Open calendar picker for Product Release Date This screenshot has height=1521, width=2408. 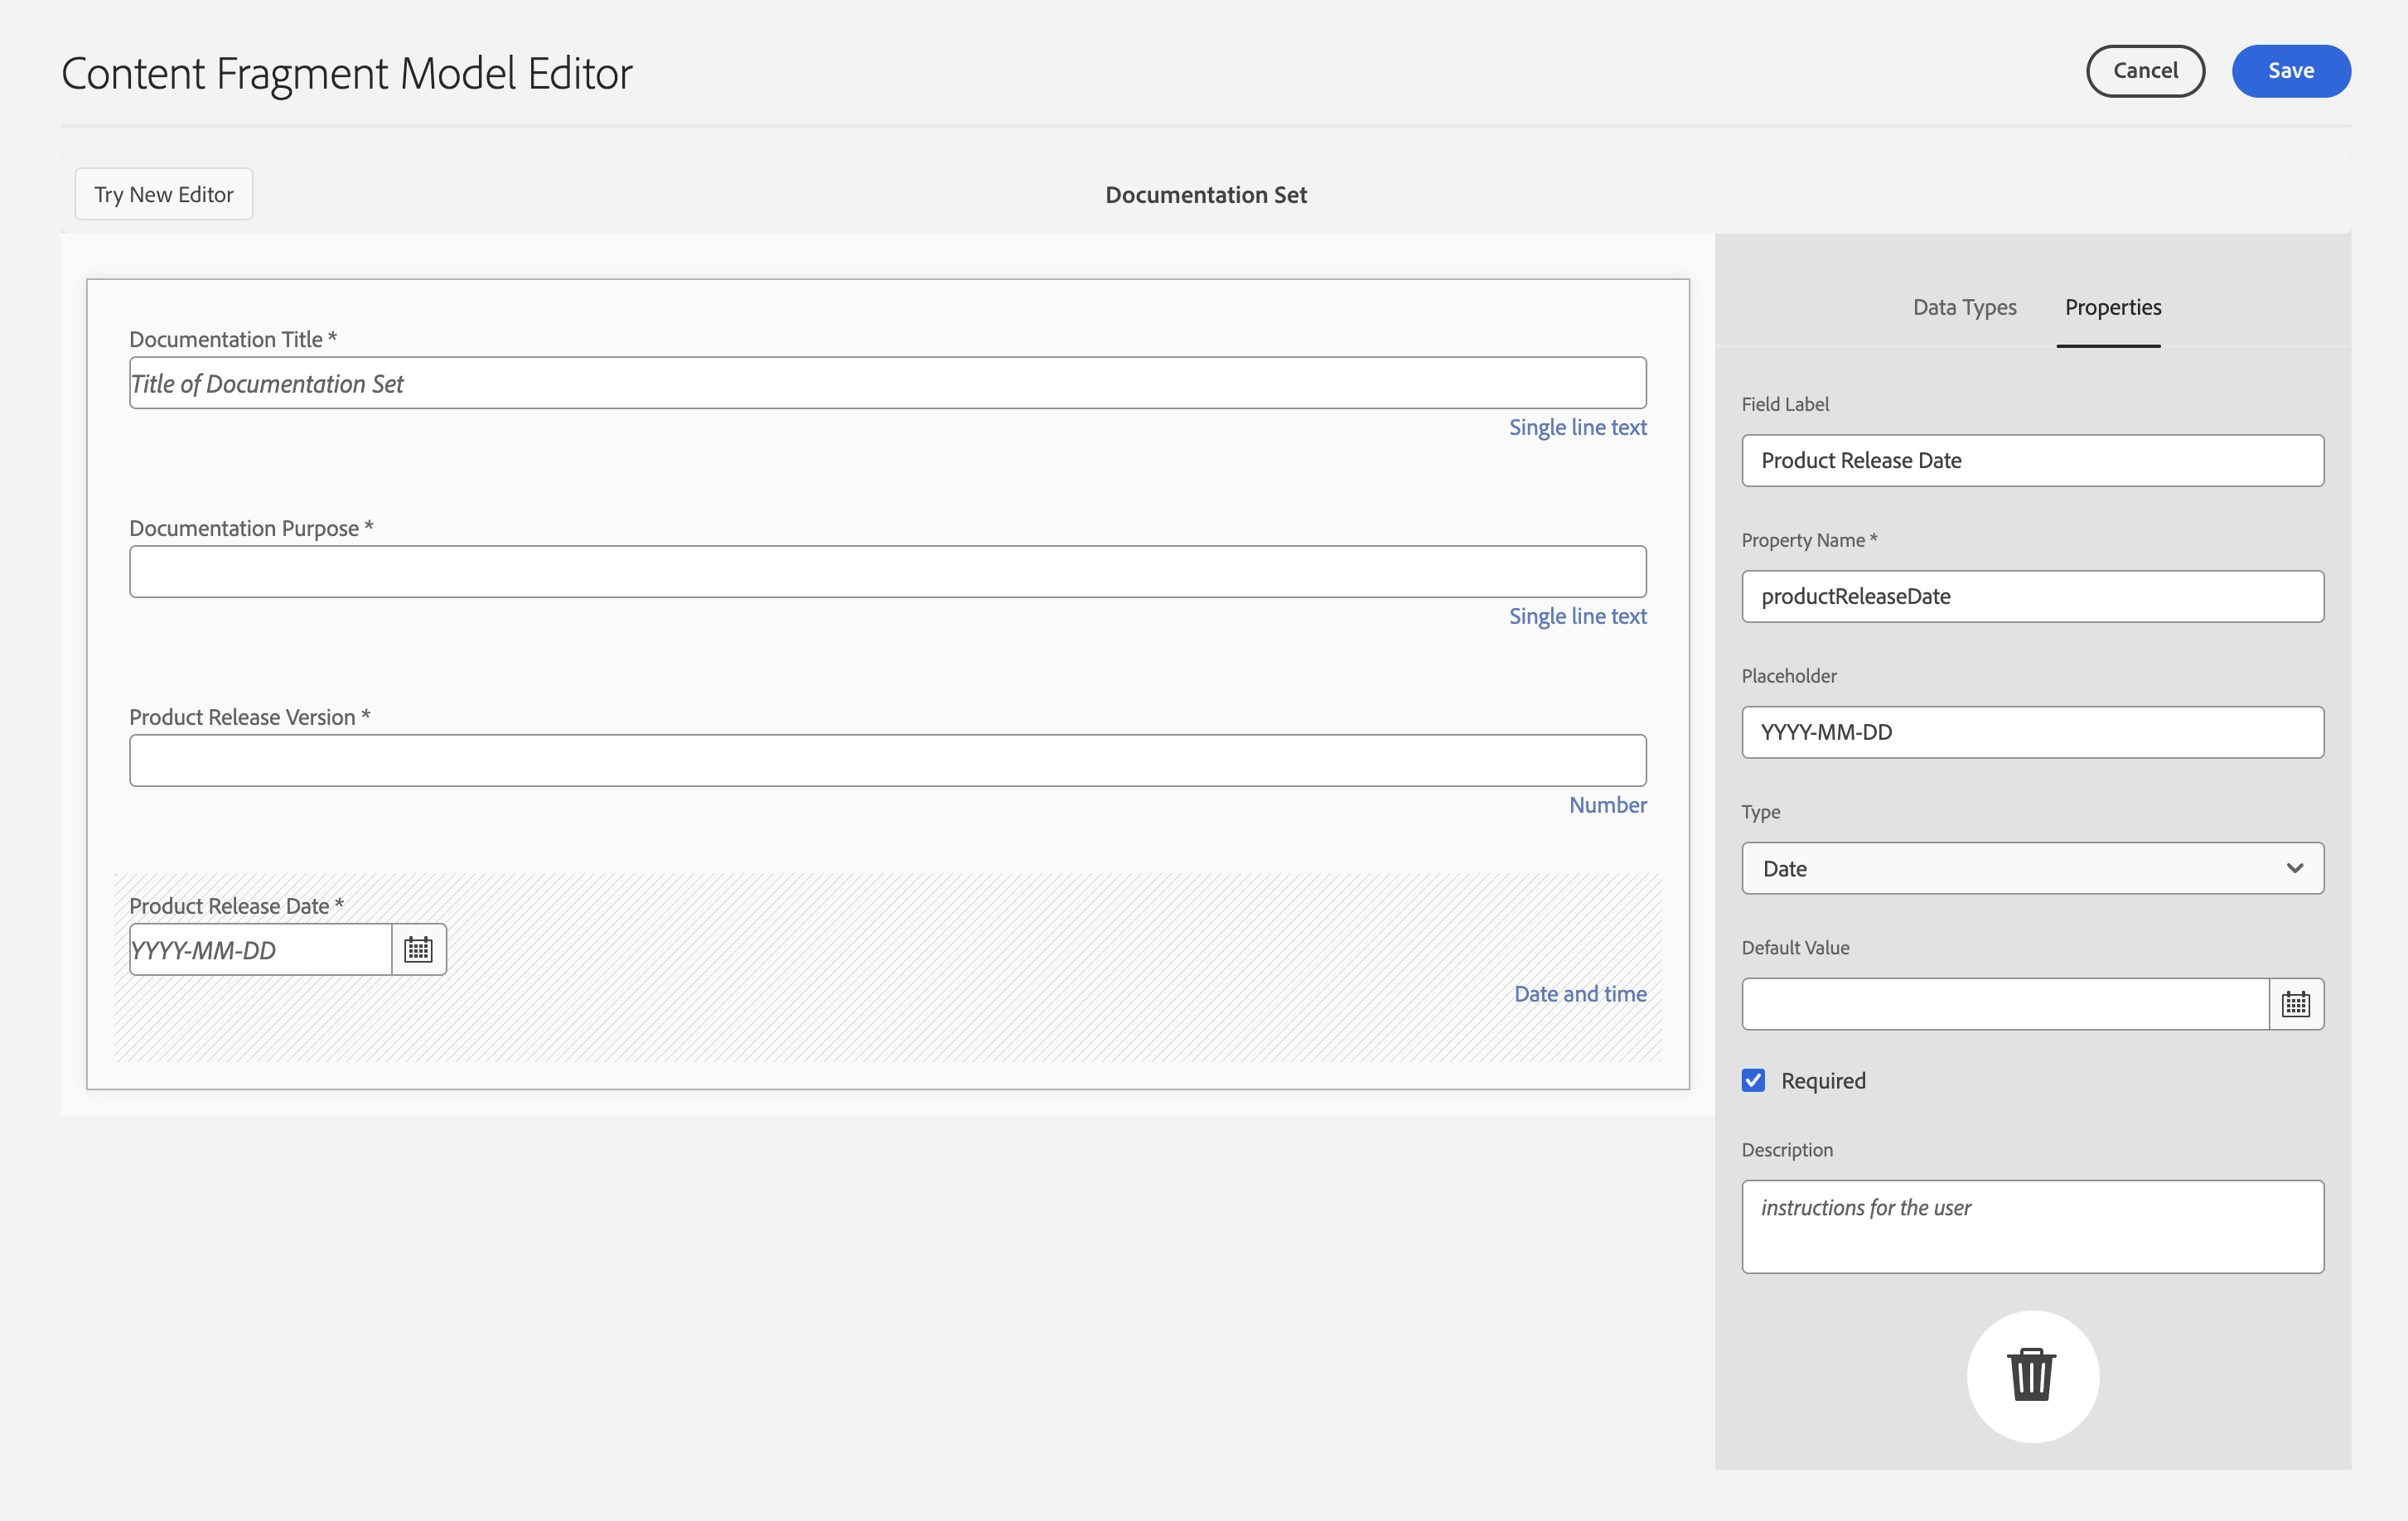point(418,949)
